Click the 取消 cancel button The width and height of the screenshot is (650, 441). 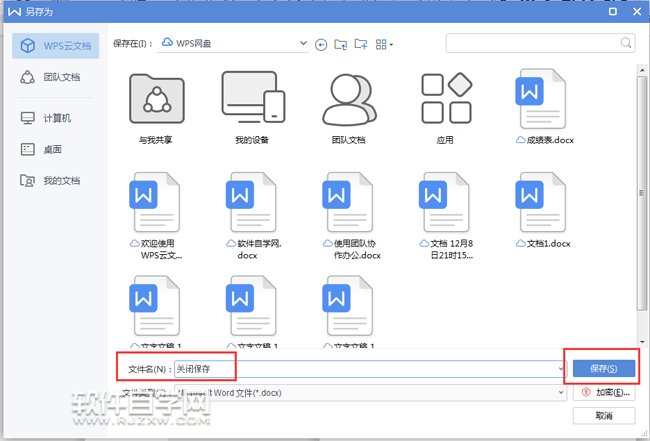(603, 415)
